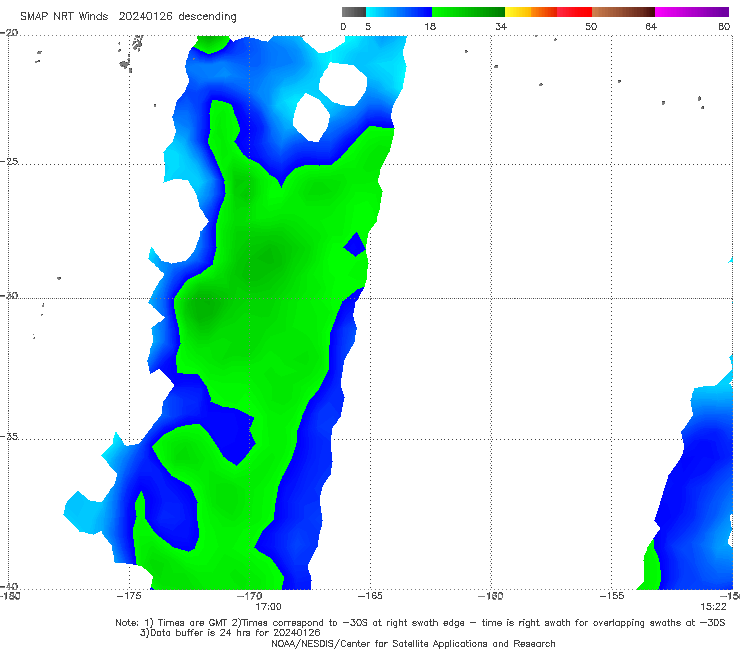
Task: Click the color bar label '34'
Action: pyautogui.click(x=501, y=26)
